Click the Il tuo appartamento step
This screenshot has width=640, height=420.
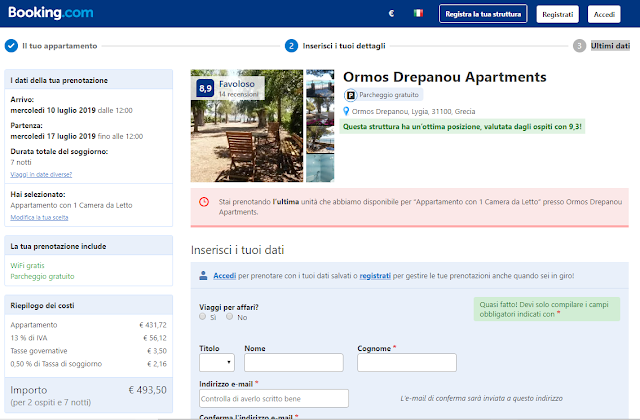60,46
